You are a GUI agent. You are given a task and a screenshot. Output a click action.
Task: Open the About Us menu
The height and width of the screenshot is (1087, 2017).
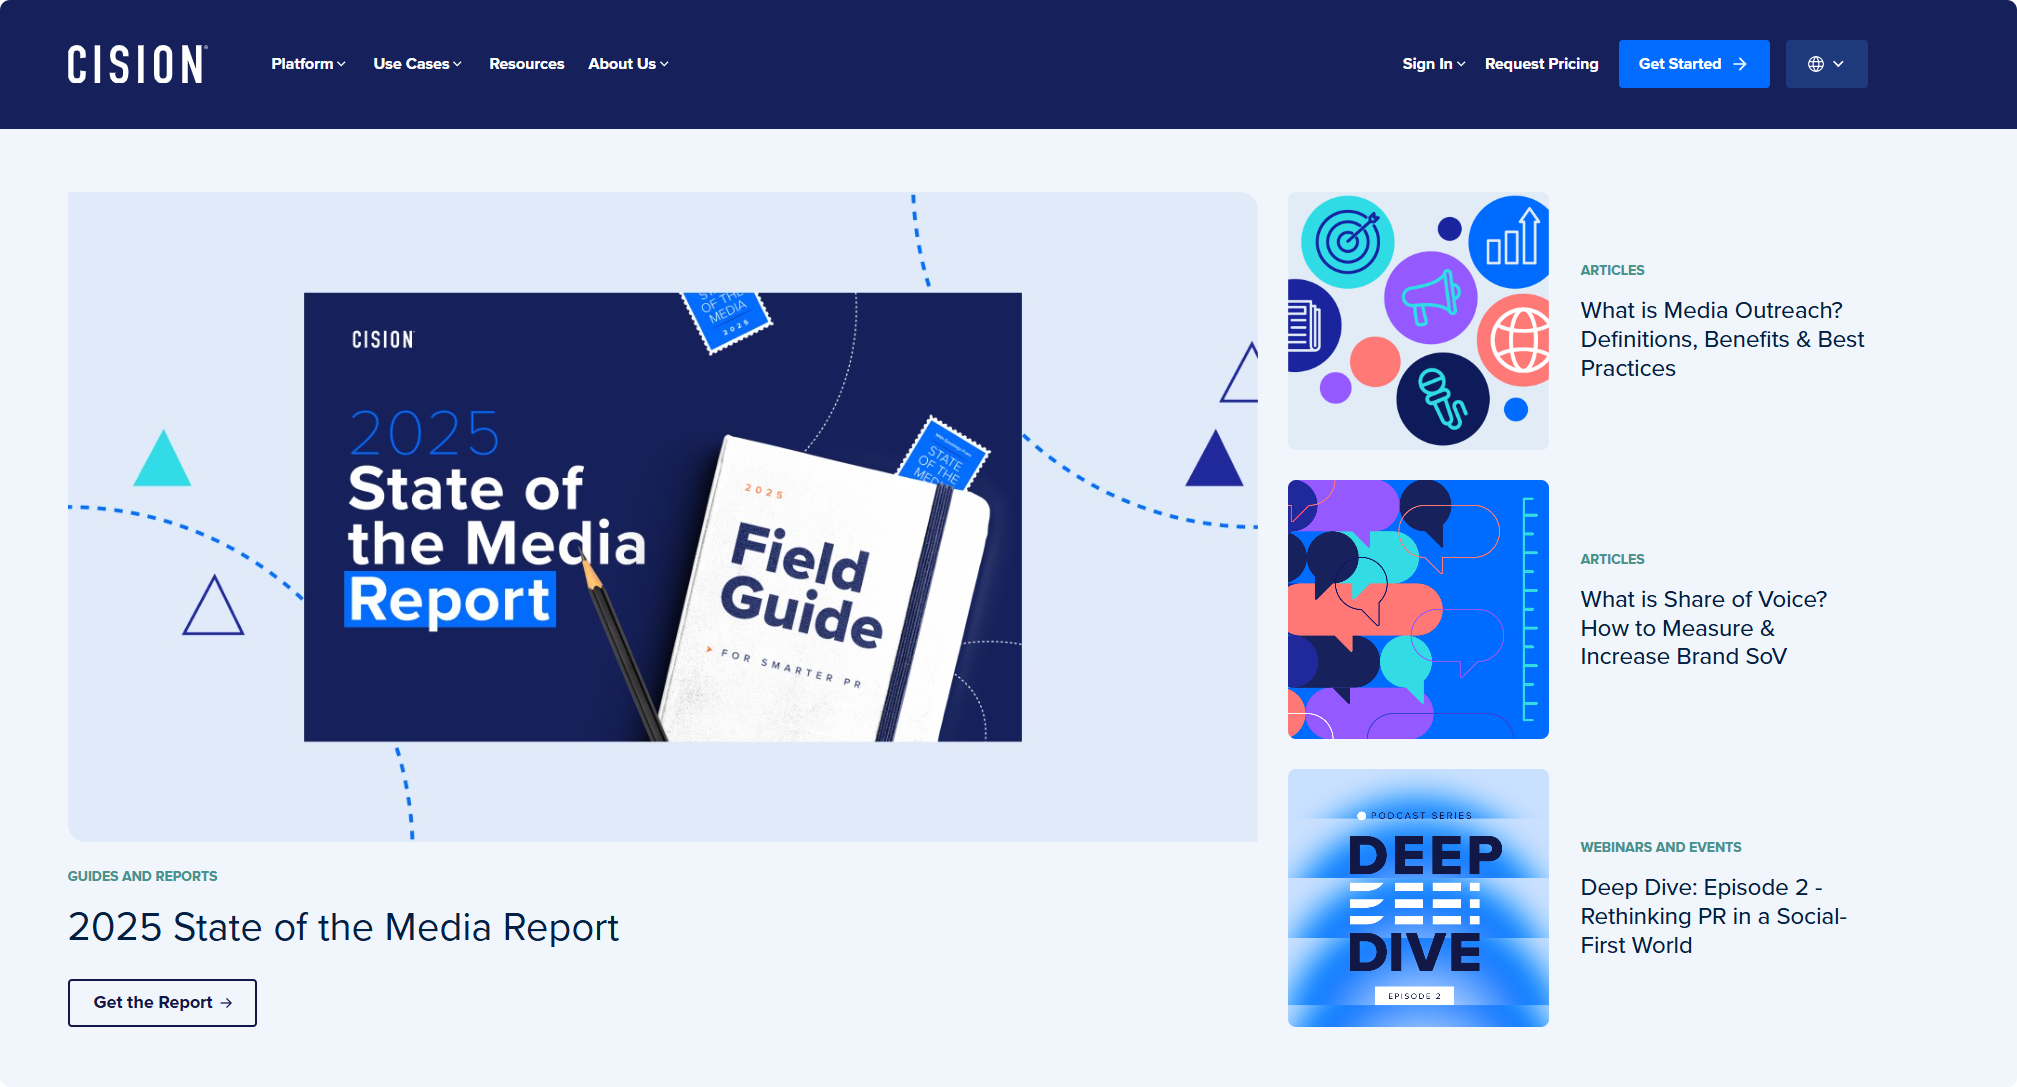(622, 64)
